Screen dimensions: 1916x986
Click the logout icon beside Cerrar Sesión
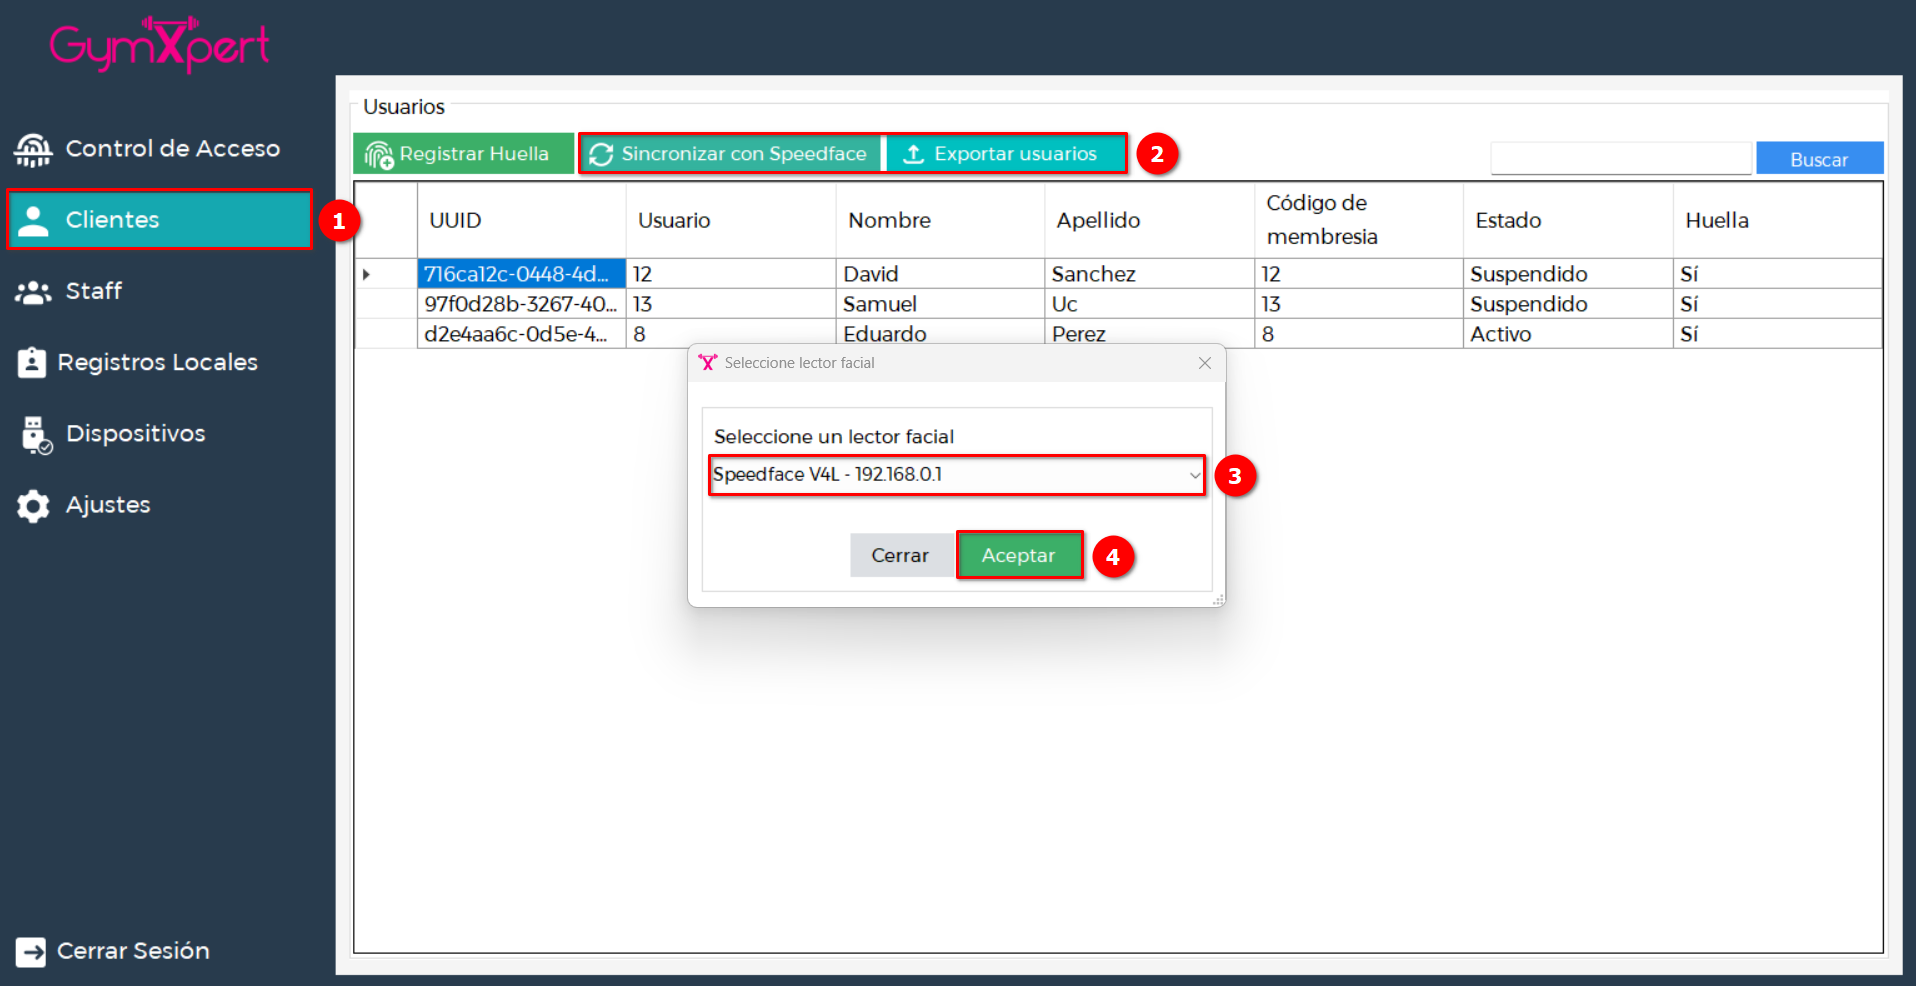pyautogui.click(x=31, y=952)
